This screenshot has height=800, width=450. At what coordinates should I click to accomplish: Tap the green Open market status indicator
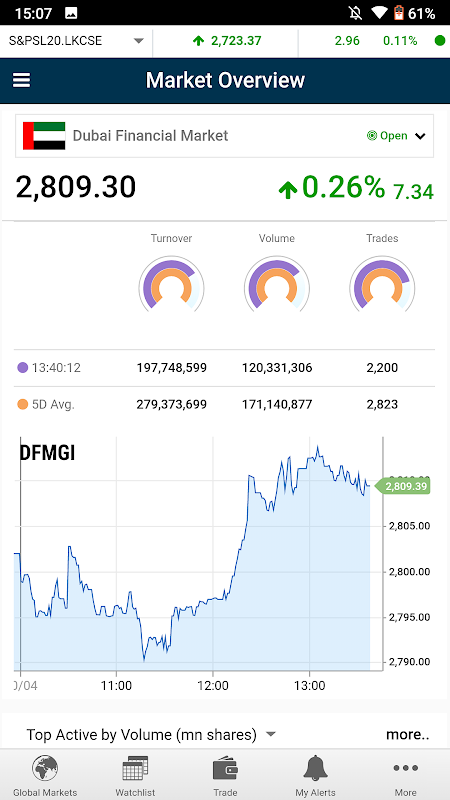(x=387, y=136)
